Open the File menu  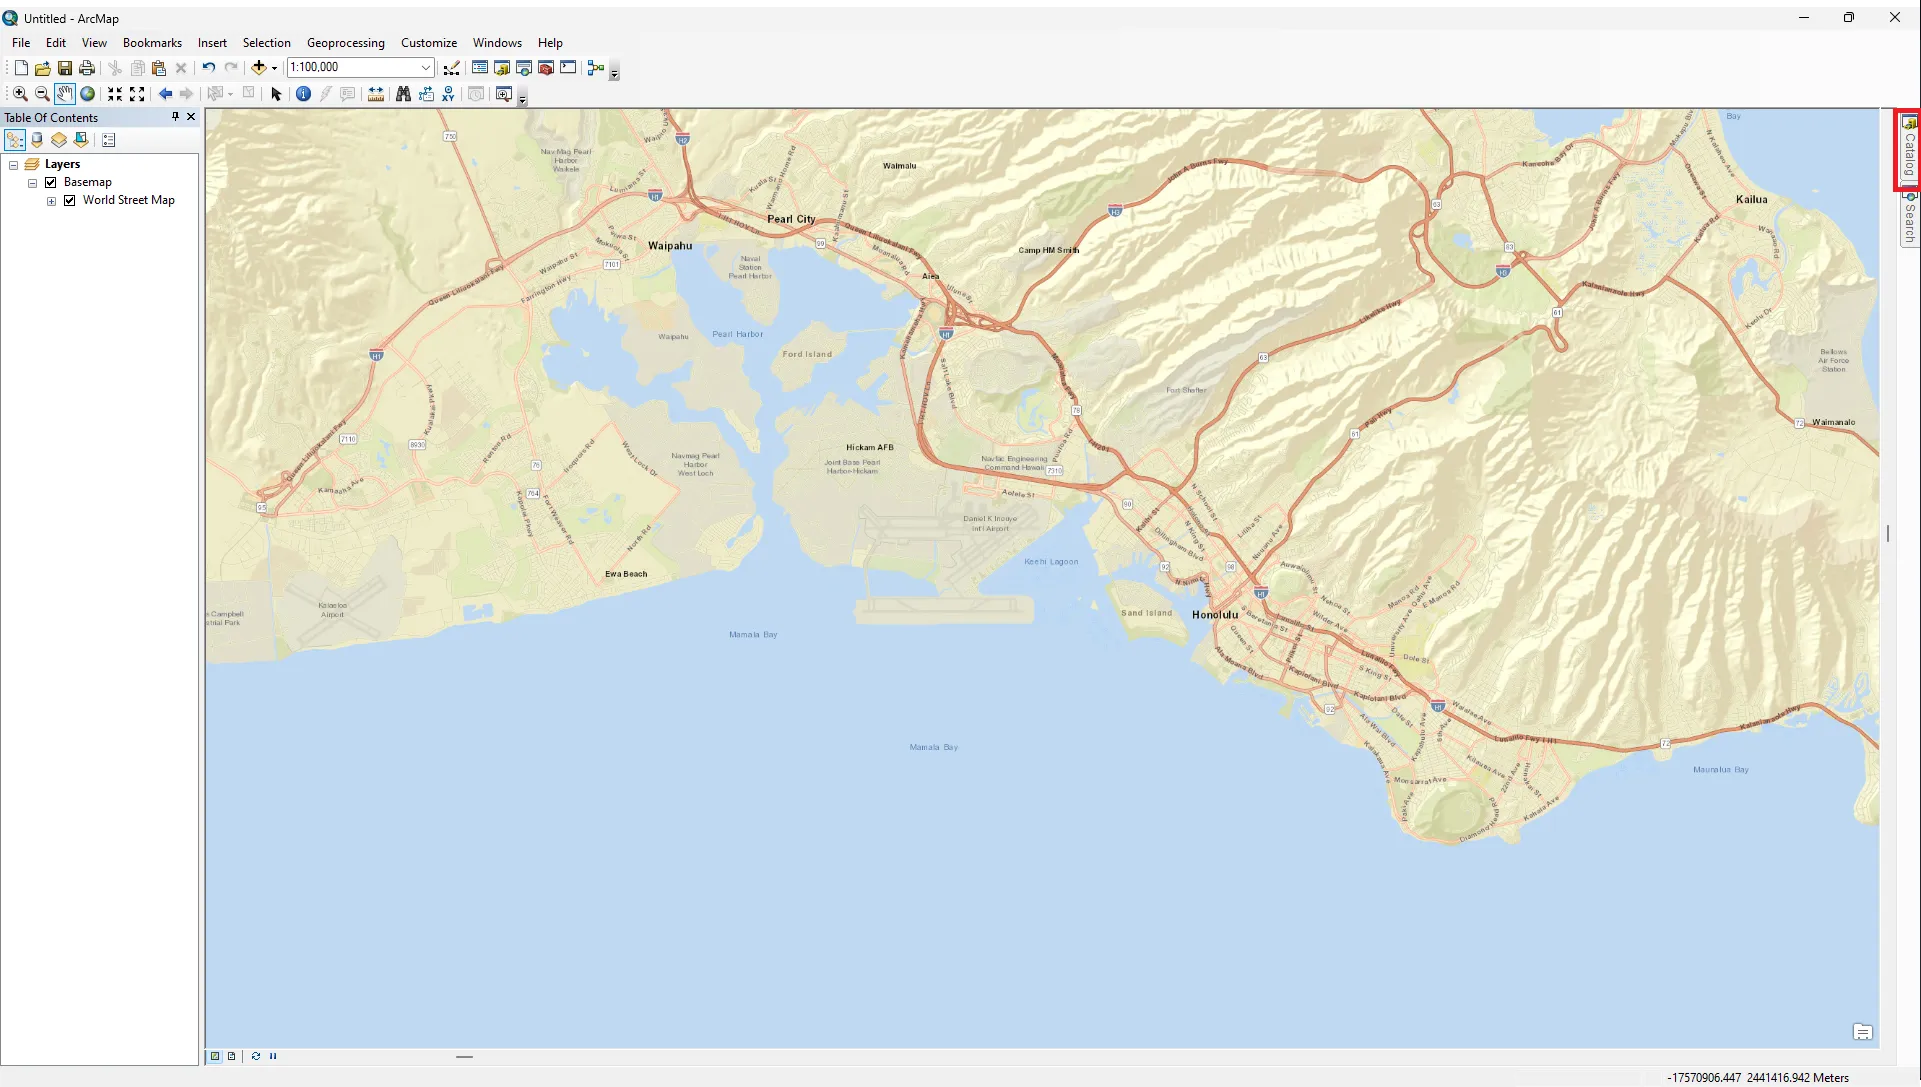21,43
